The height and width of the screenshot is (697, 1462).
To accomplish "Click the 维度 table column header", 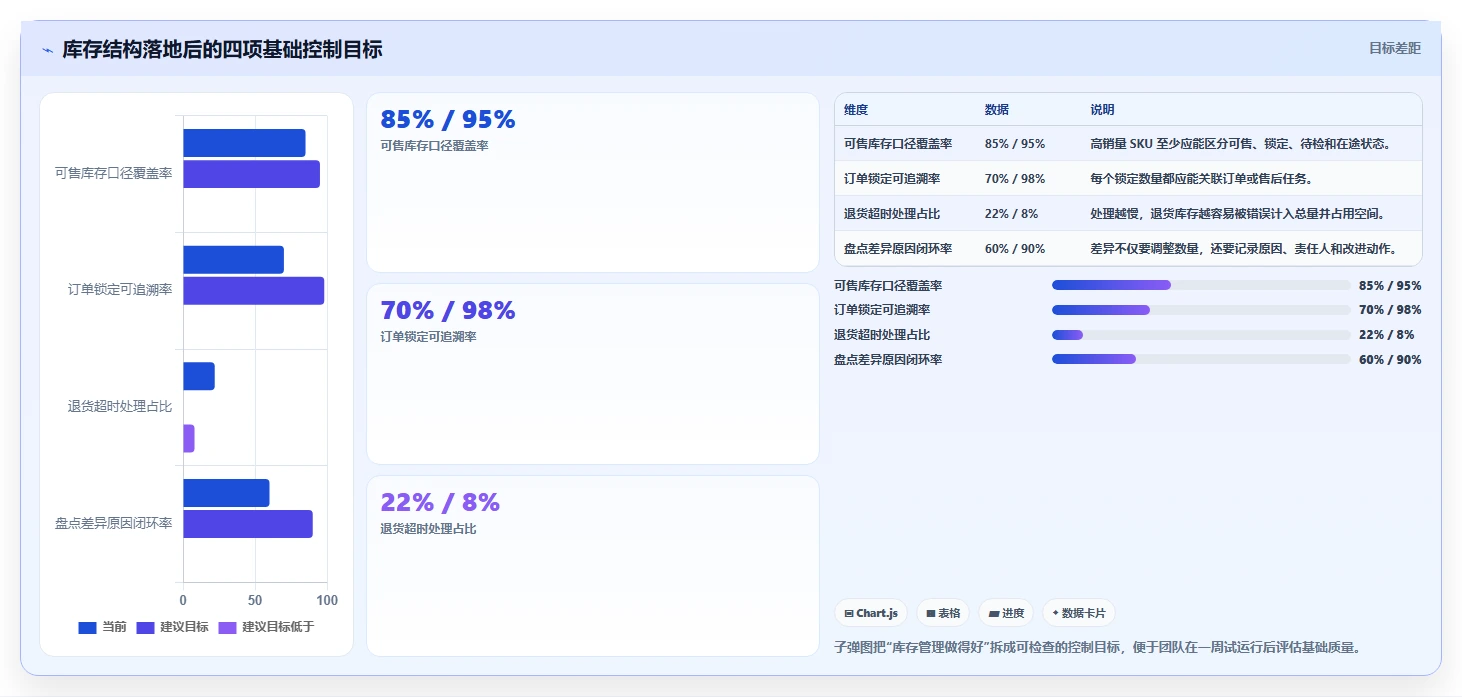I will tap(856, 110).
